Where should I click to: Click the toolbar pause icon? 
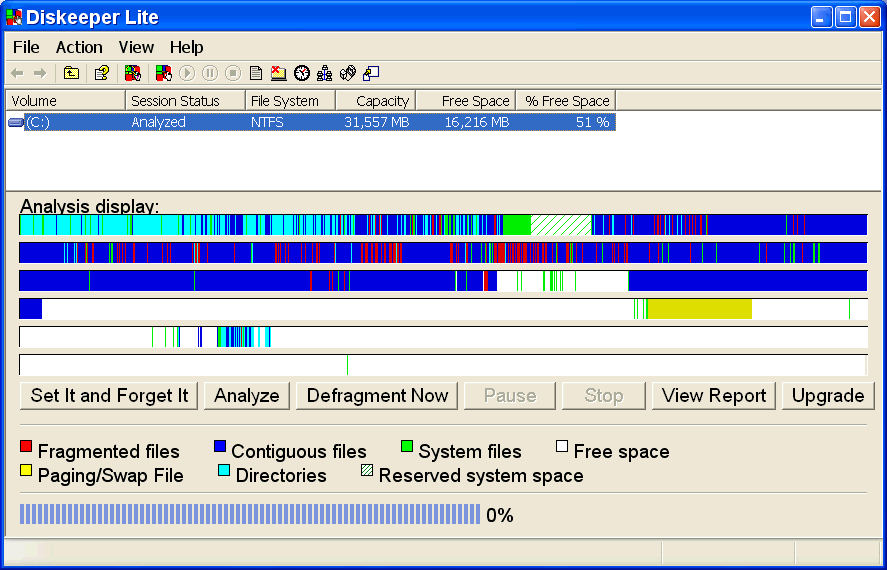click(x=210, y=73)
